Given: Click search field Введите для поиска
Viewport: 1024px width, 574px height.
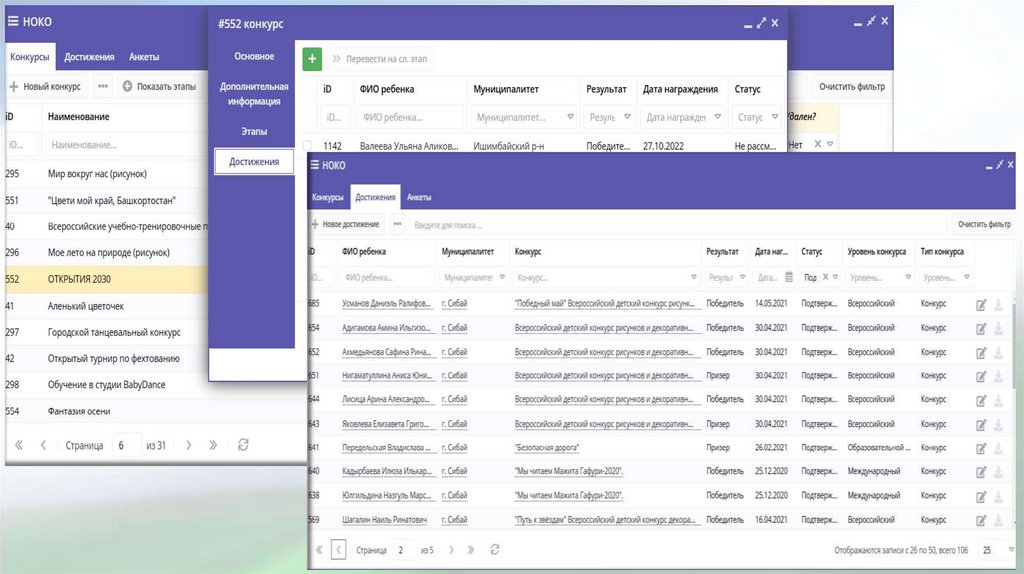Looking at the screenshot, I should (x=677, y=225).
